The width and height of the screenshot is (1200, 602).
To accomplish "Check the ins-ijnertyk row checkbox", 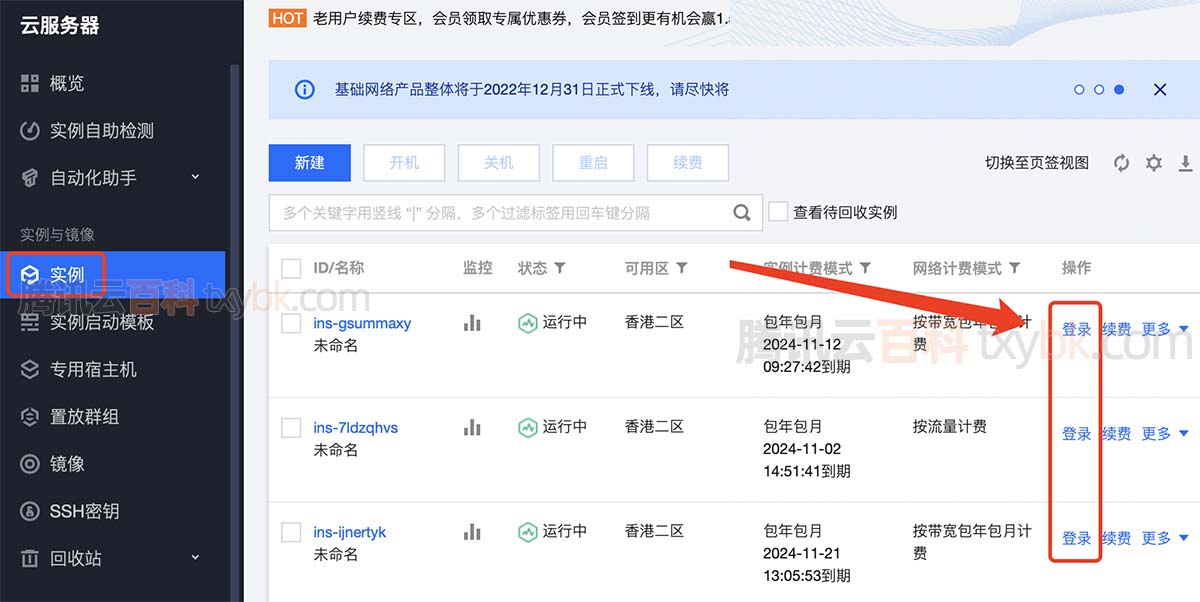I will pyautogui.click(x=291, y=533).
